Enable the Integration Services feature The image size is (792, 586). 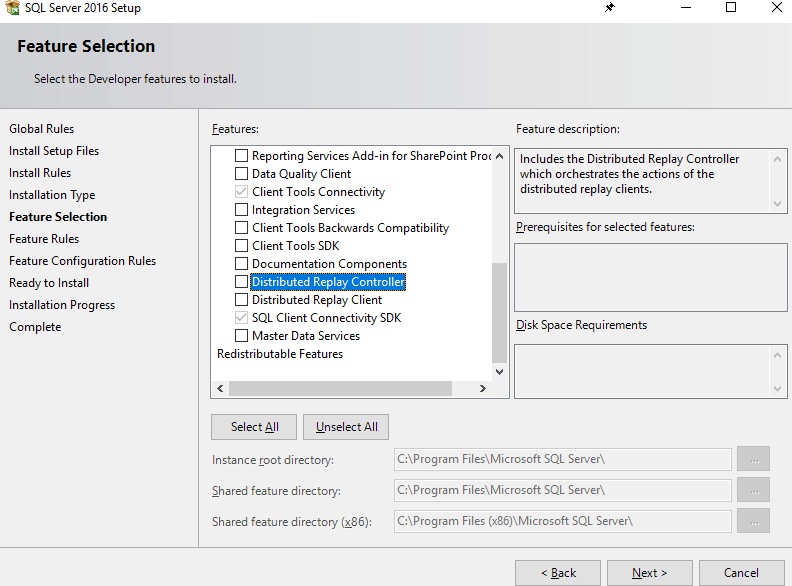[241, 209]
